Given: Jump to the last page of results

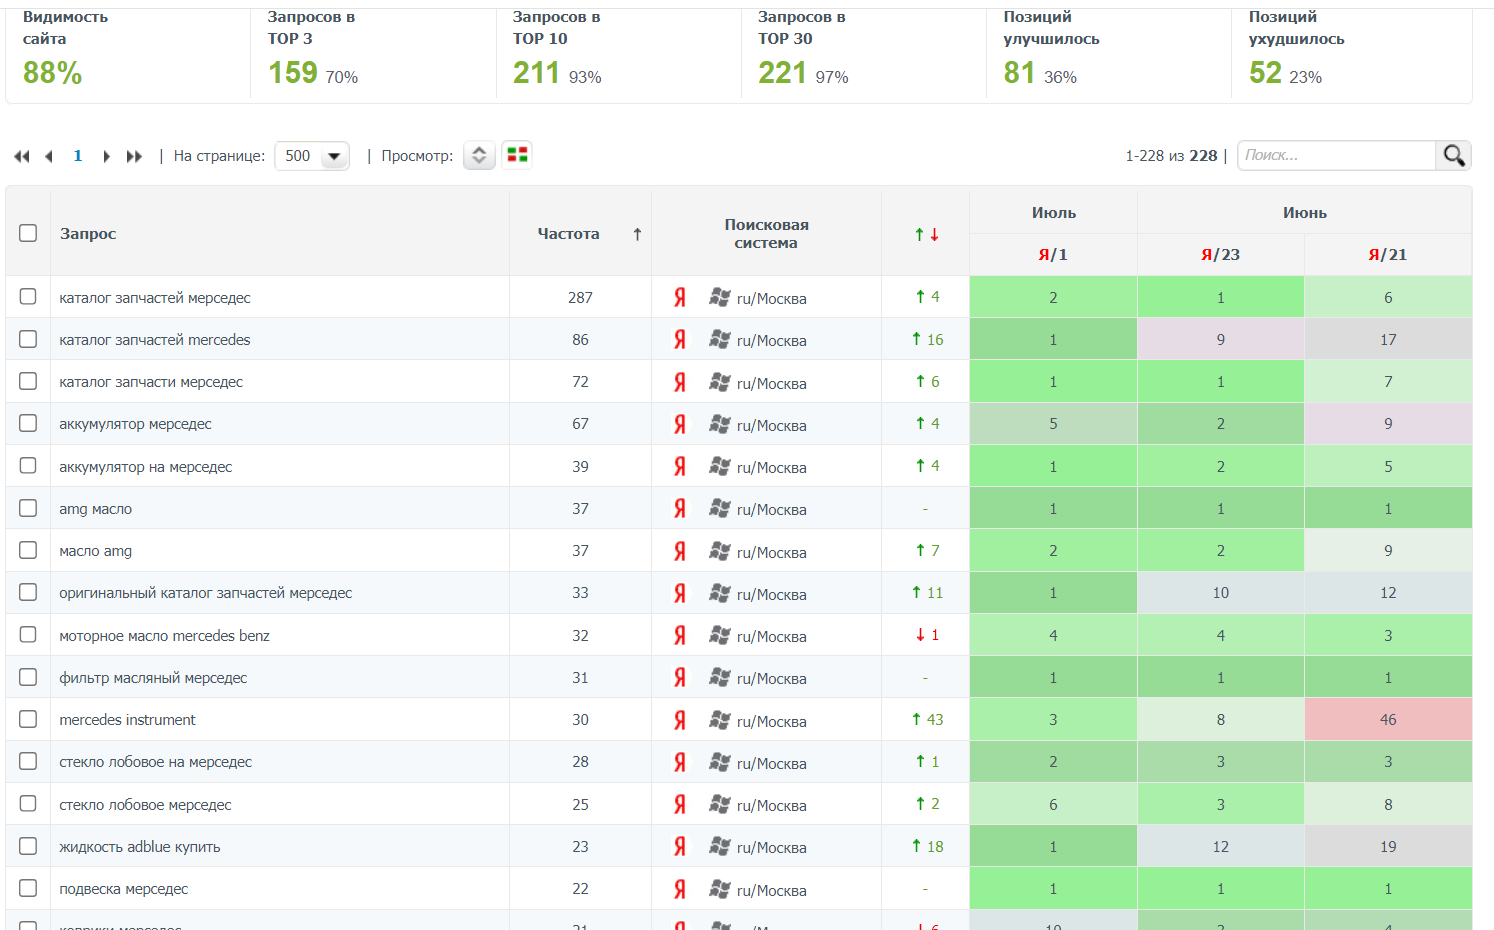Looking at the screenshot, I should (x=134, y=156).
